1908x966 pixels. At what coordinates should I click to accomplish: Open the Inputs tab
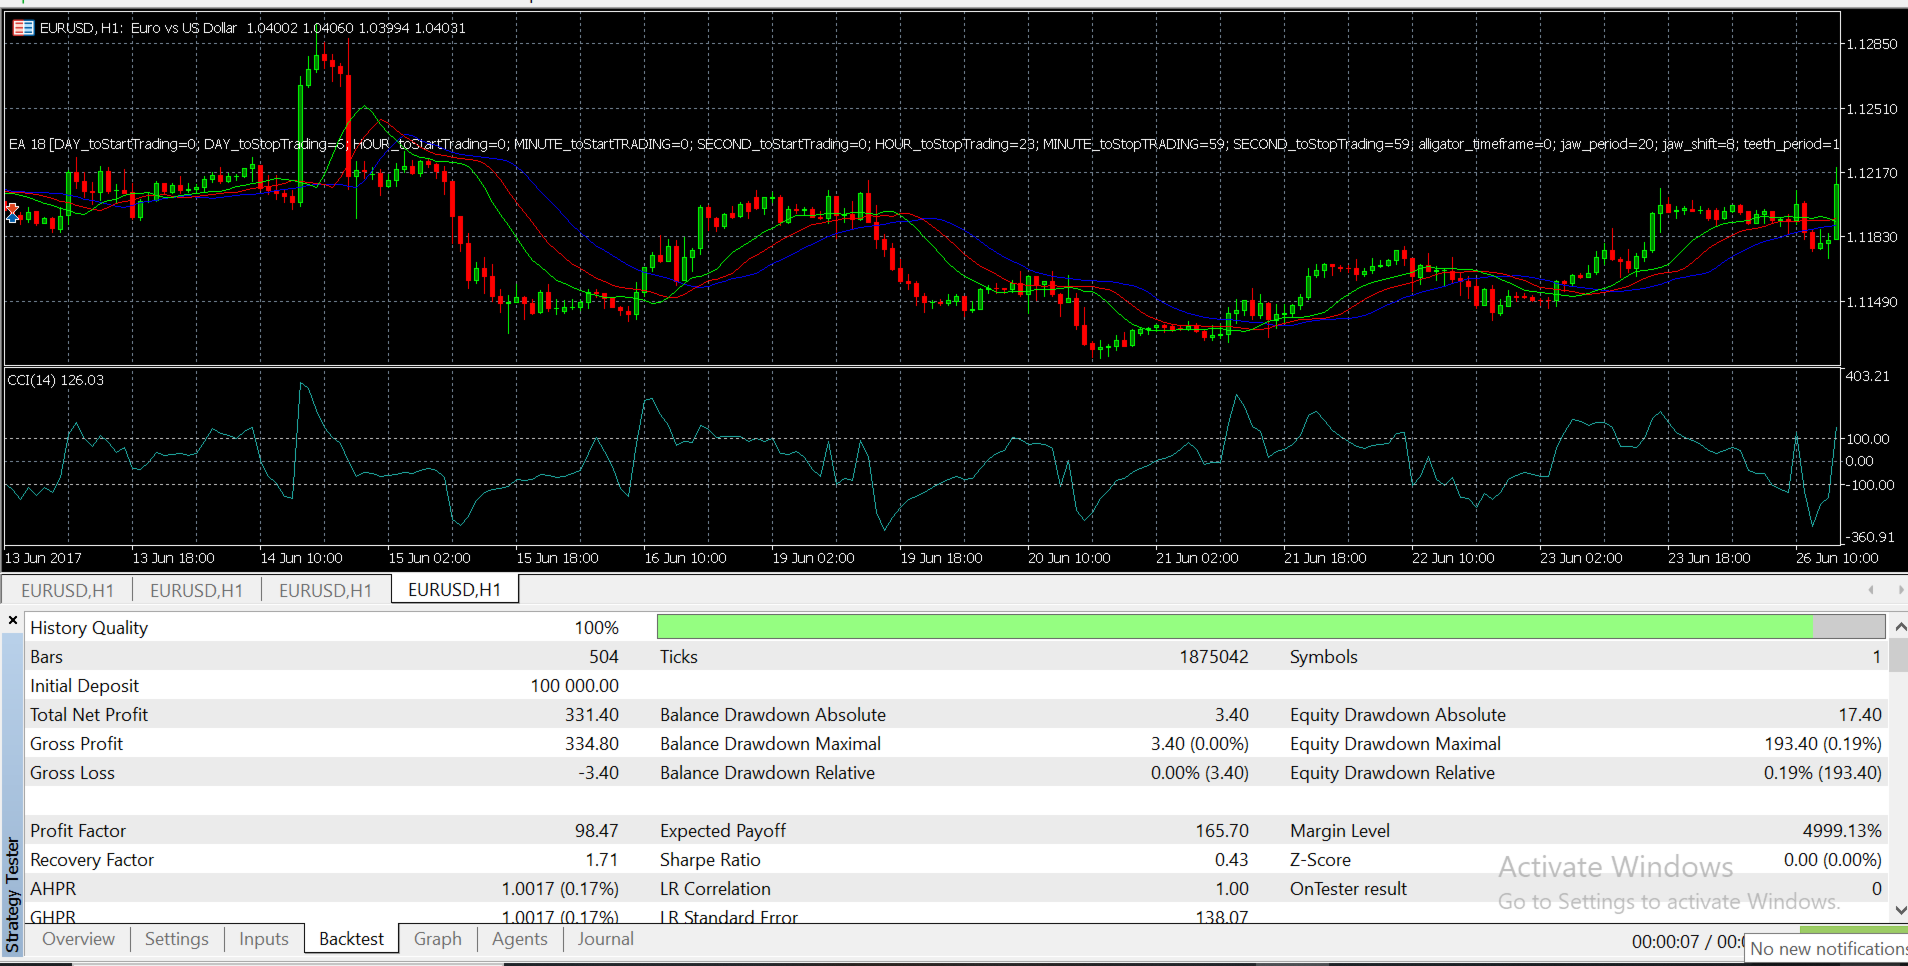pos(263,939)
